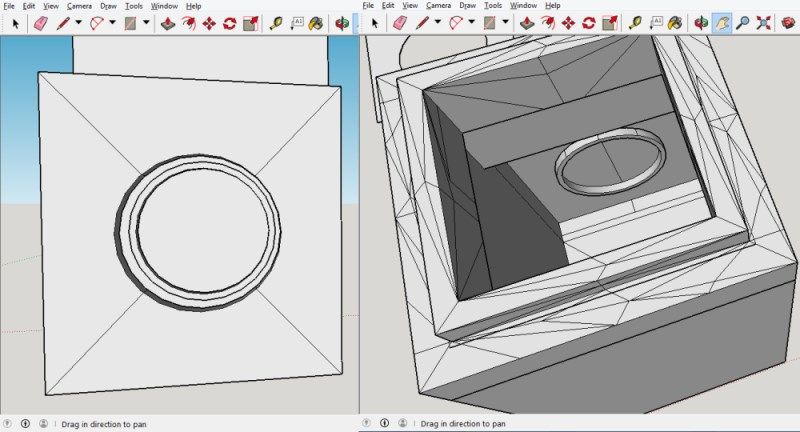The image size is (800, 432).
Task: Open Paint Bucket tool in right window
Action: (676, 23)
